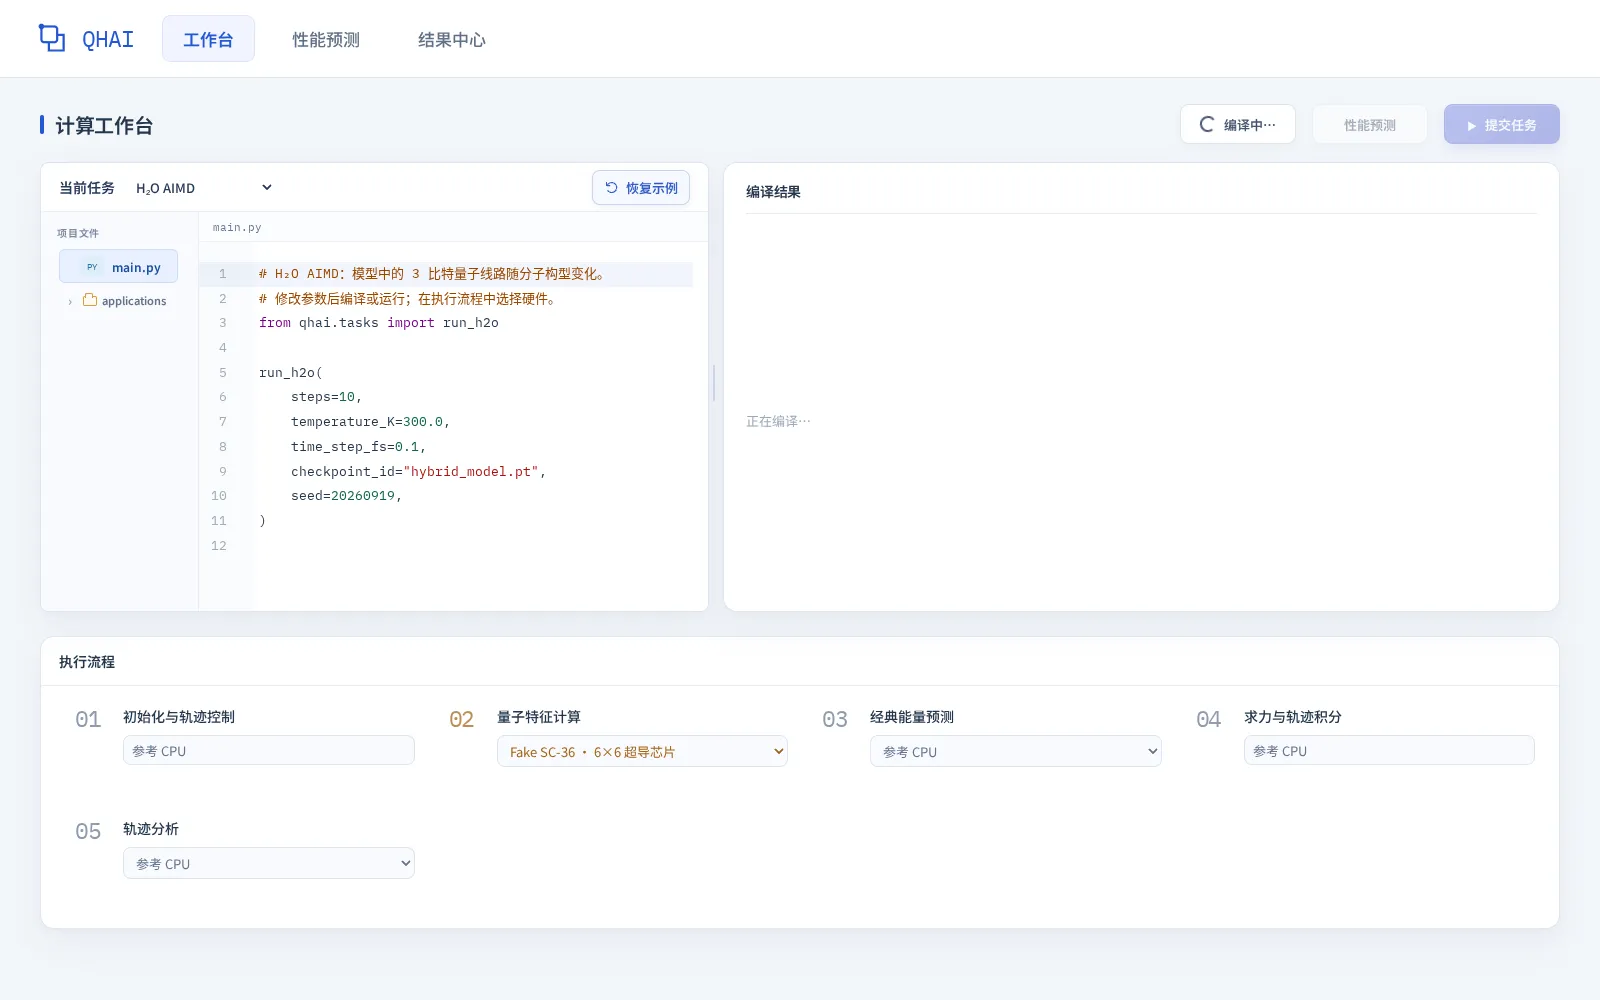This screenshot has width=1600, height=1000.
Task: Click the applications folder icon
Action: (90, 300)
